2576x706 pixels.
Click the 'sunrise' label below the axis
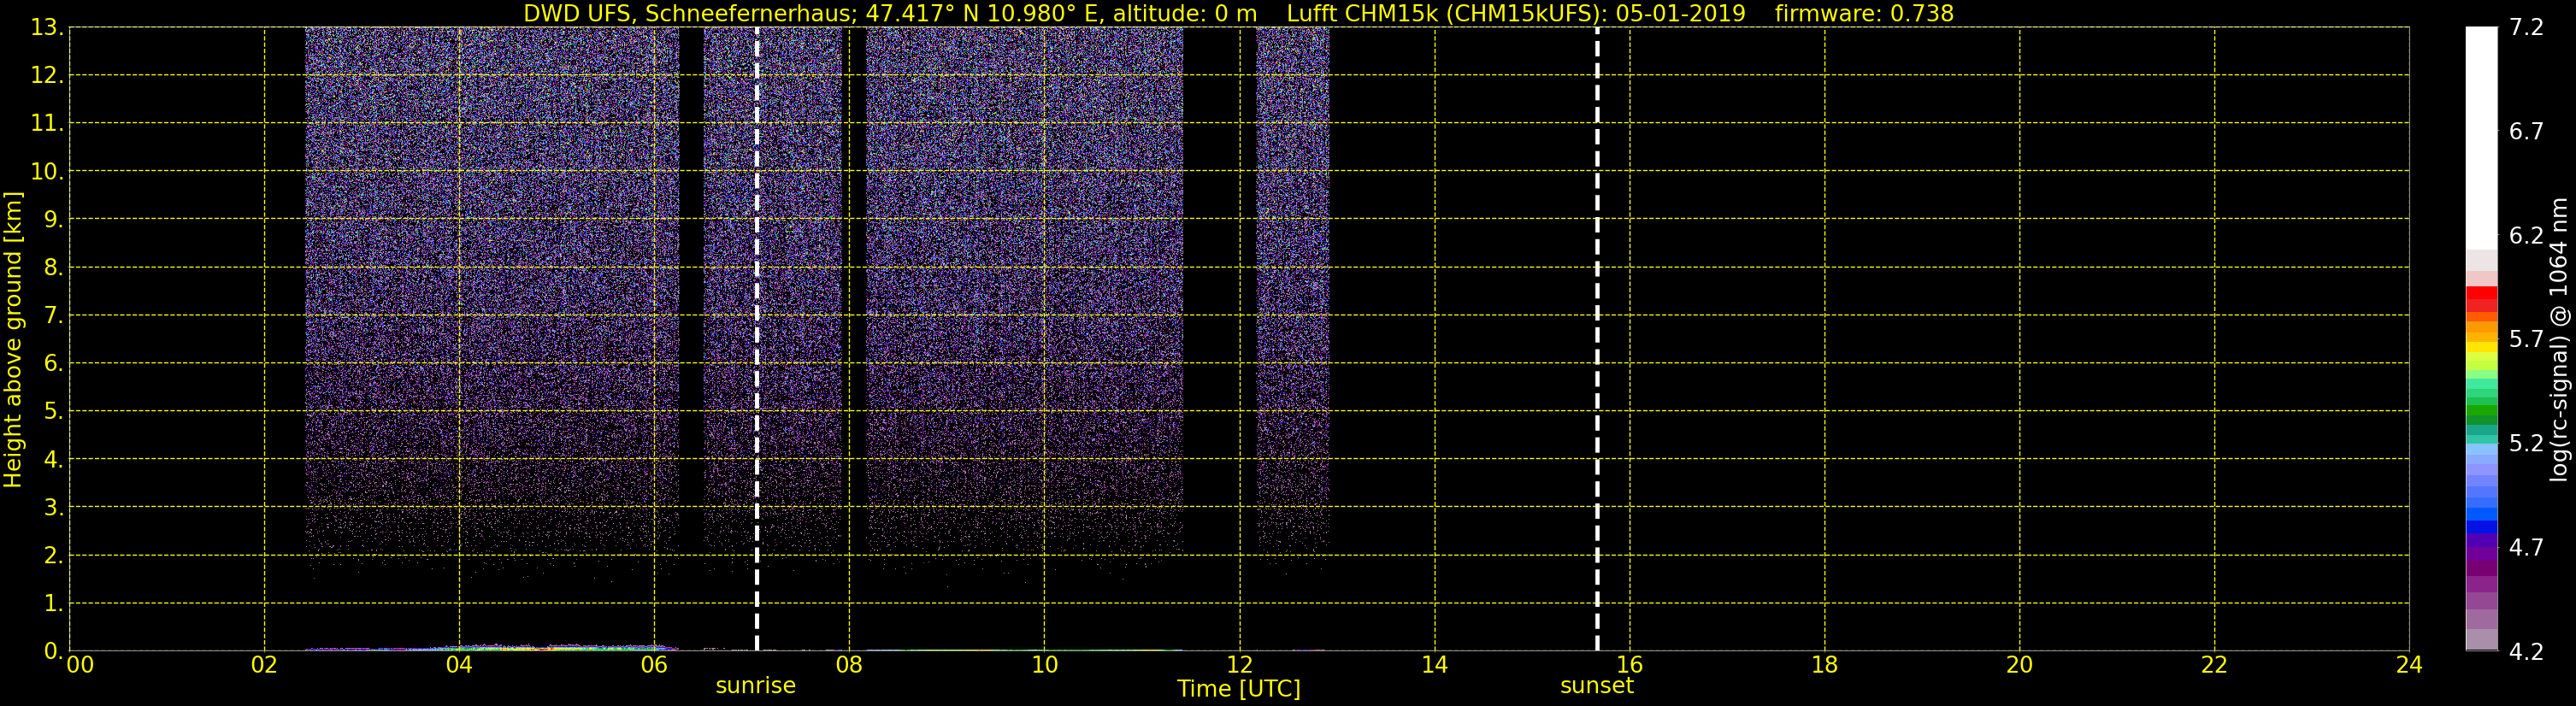tap(756, 686)
